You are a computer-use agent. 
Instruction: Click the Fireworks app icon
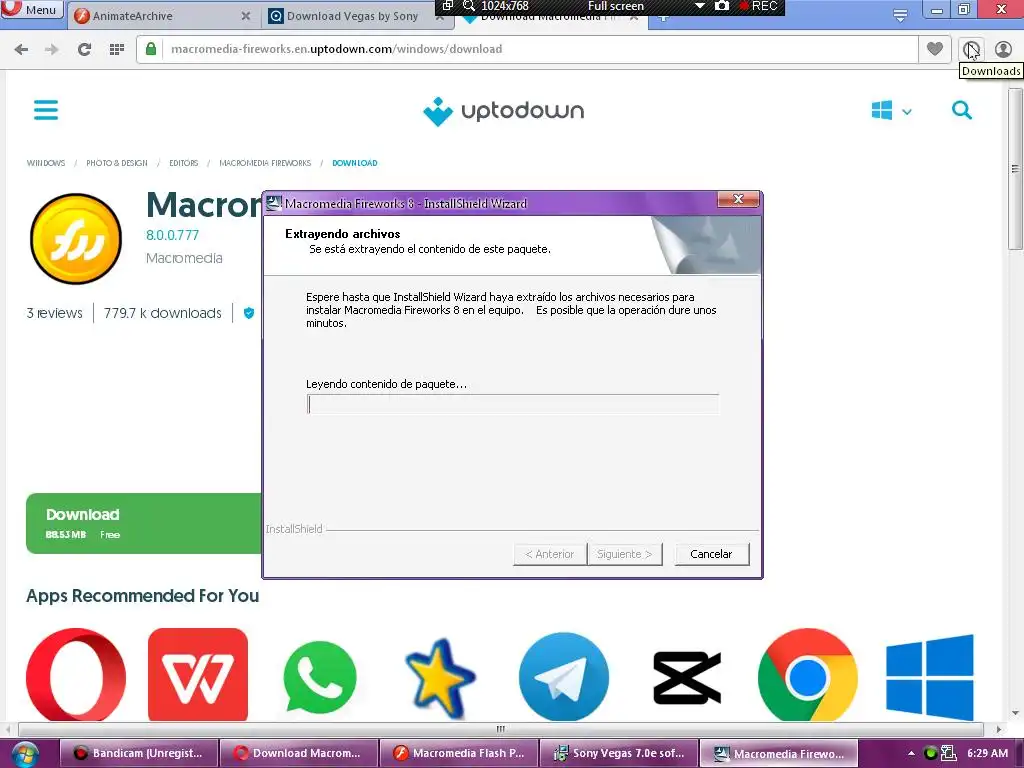tap(76, 239)
